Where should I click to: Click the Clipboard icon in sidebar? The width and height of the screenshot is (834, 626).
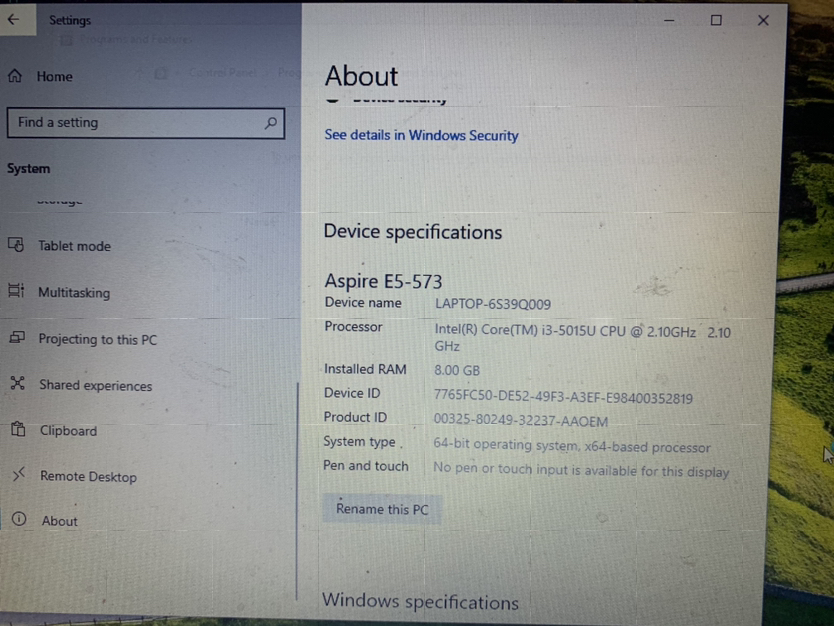[x=17, y=430]
